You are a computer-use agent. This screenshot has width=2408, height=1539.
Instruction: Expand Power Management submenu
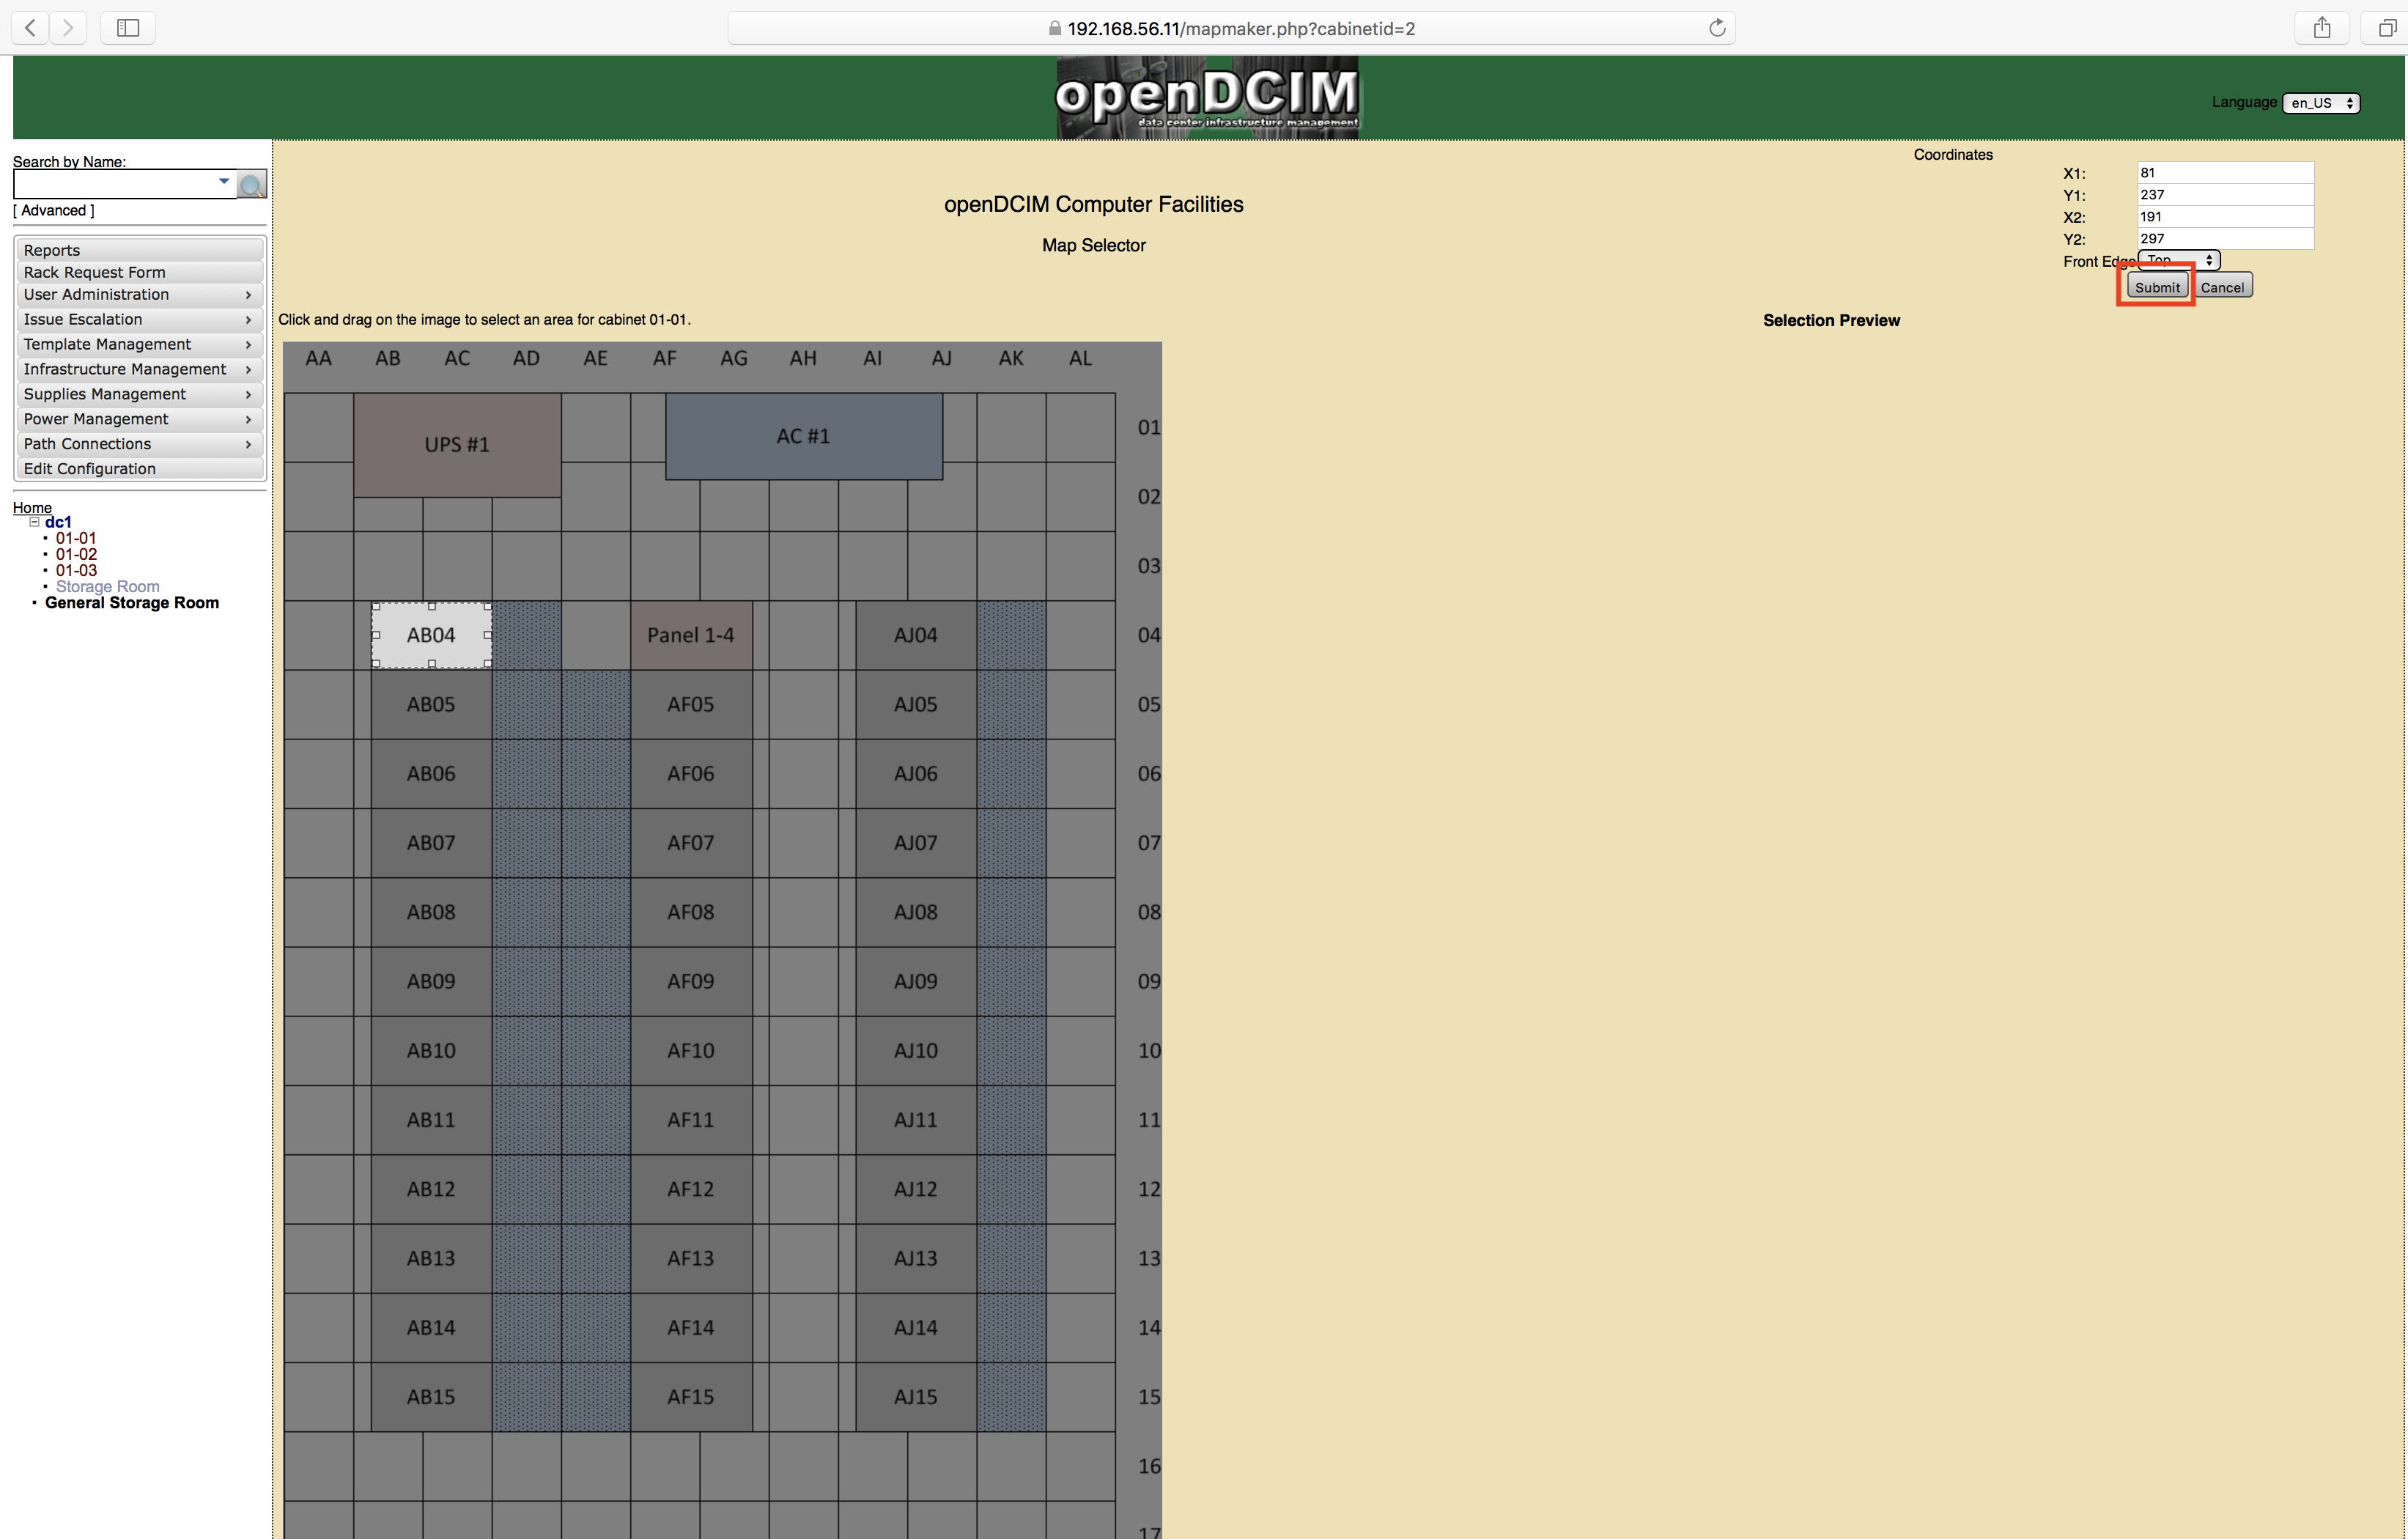coord(139,420)
